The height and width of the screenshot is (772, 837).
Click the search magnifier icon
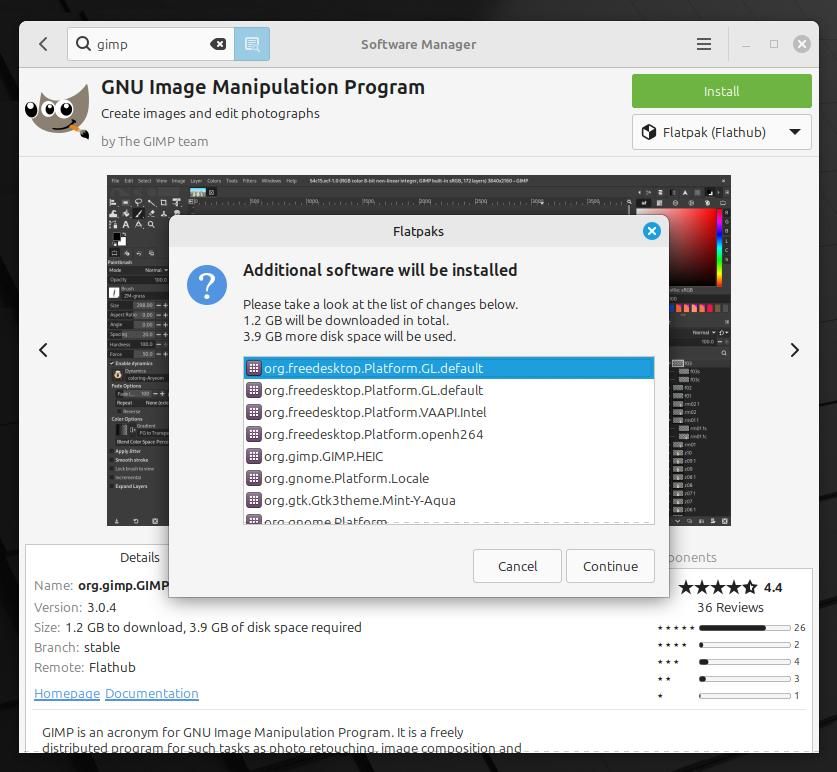point(83,43)
